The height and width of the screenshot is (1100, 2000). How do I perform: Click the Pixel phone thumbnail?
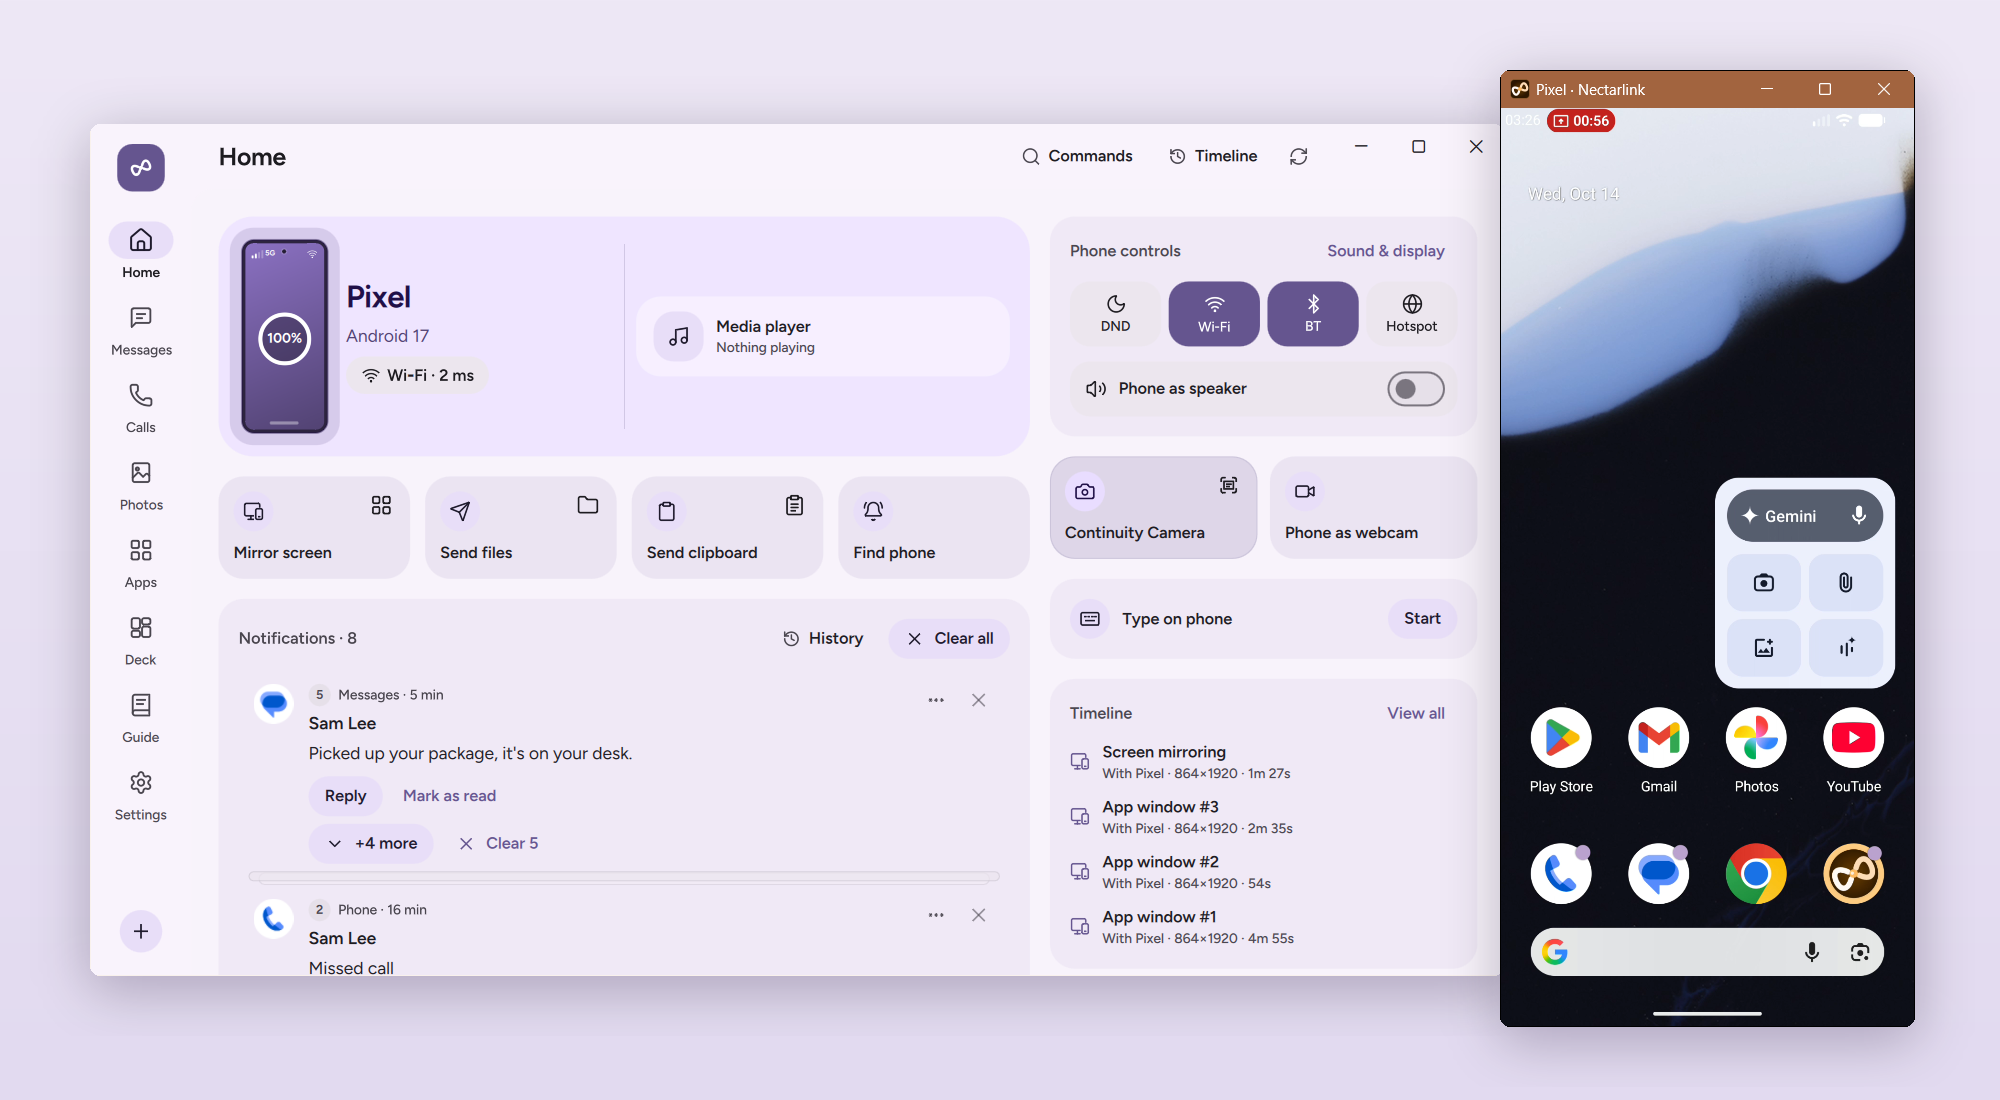(284, 336)
